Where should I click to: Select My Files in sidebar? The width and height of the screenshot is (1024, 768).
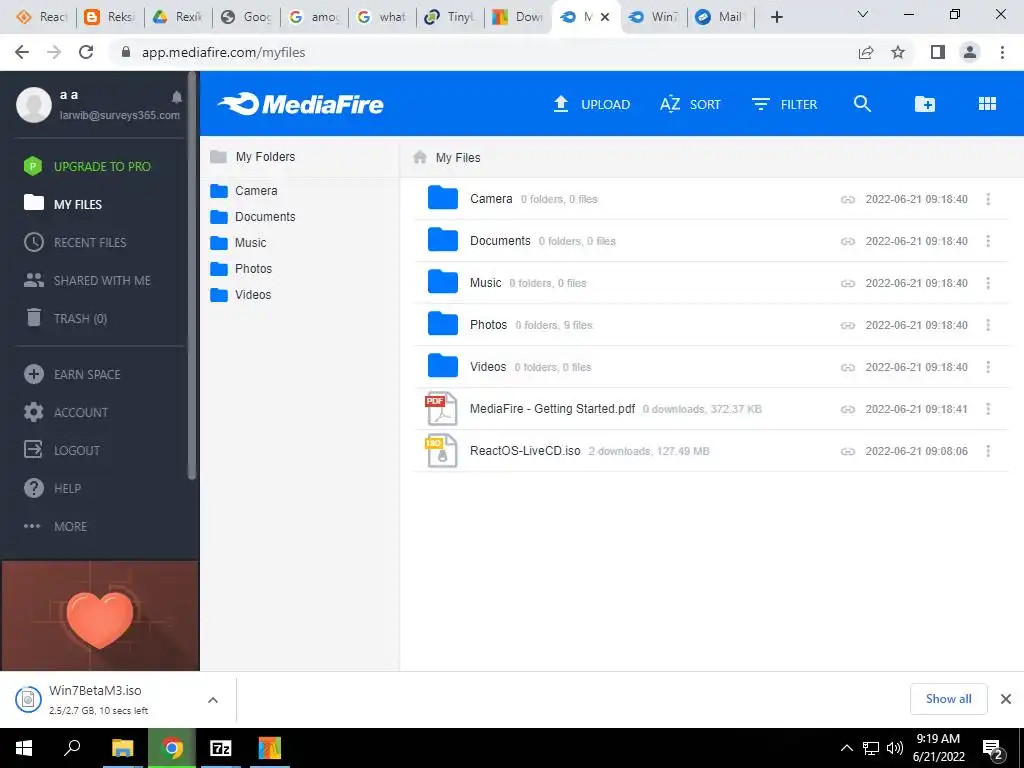click(x=63, y=204)
